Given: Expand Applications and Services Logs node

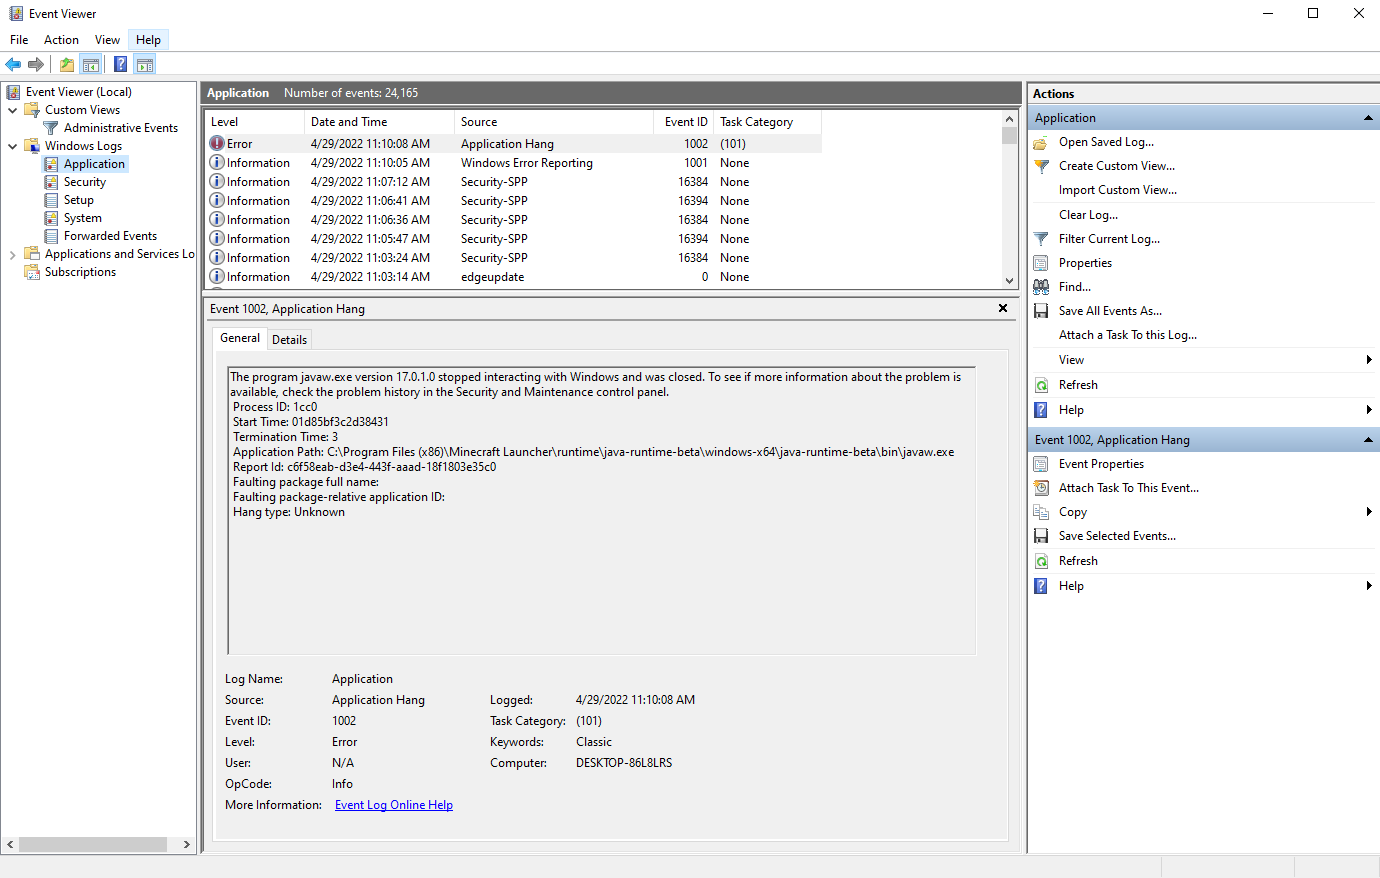Looking at the screenshot, I should 13,254.
